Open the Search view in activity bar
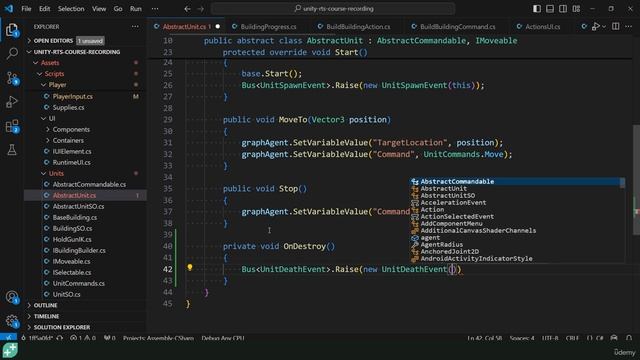The width and height of the screenshot is (640, 360). (12, 53)
